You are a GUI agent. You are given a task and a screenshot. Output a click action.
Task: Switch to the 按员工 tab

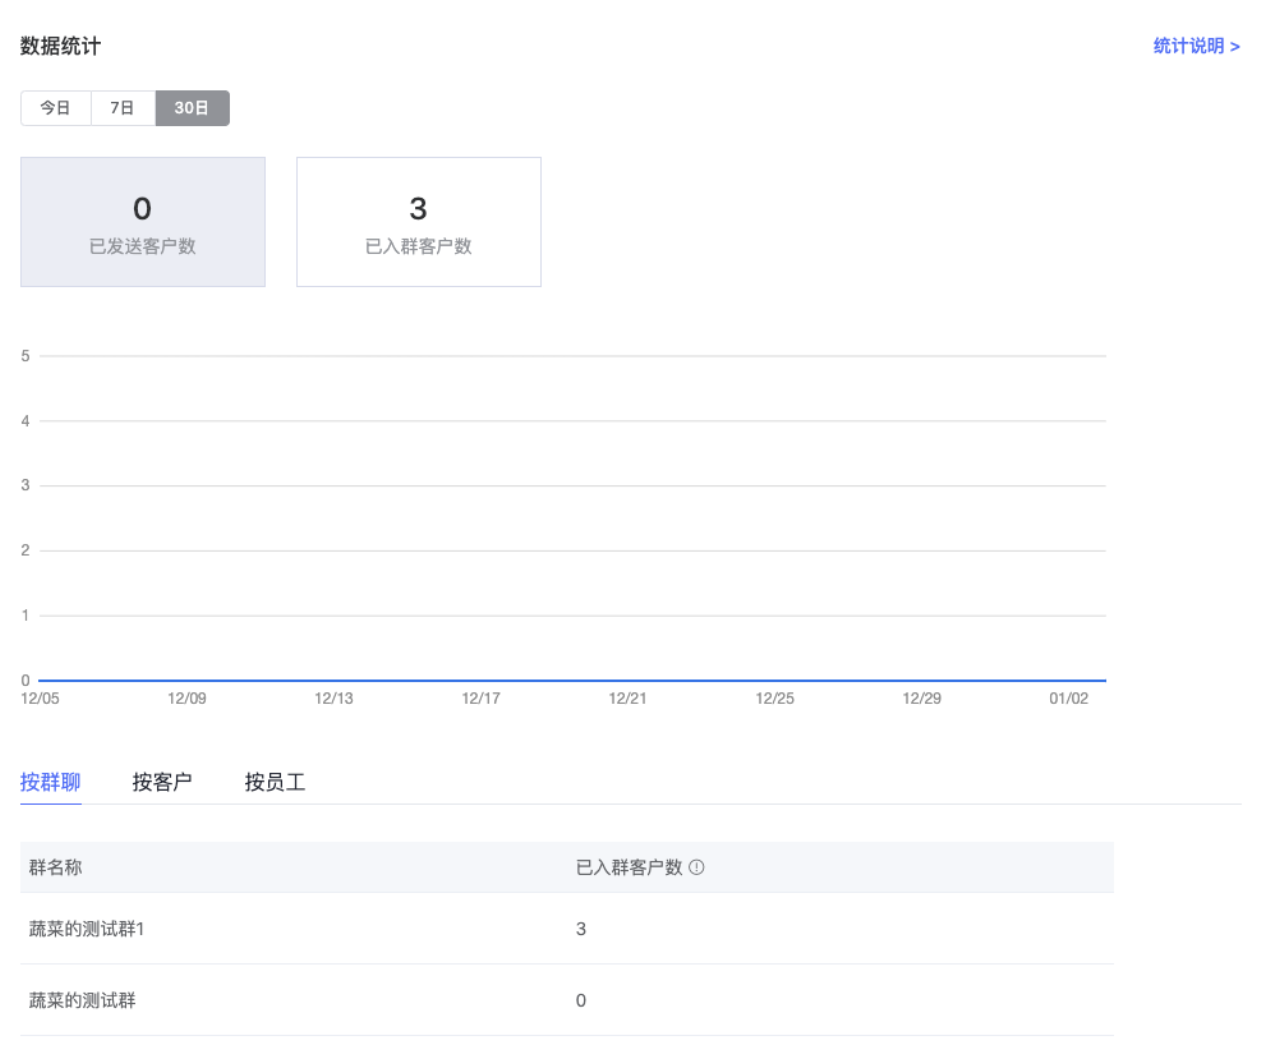tap(275, 782)
